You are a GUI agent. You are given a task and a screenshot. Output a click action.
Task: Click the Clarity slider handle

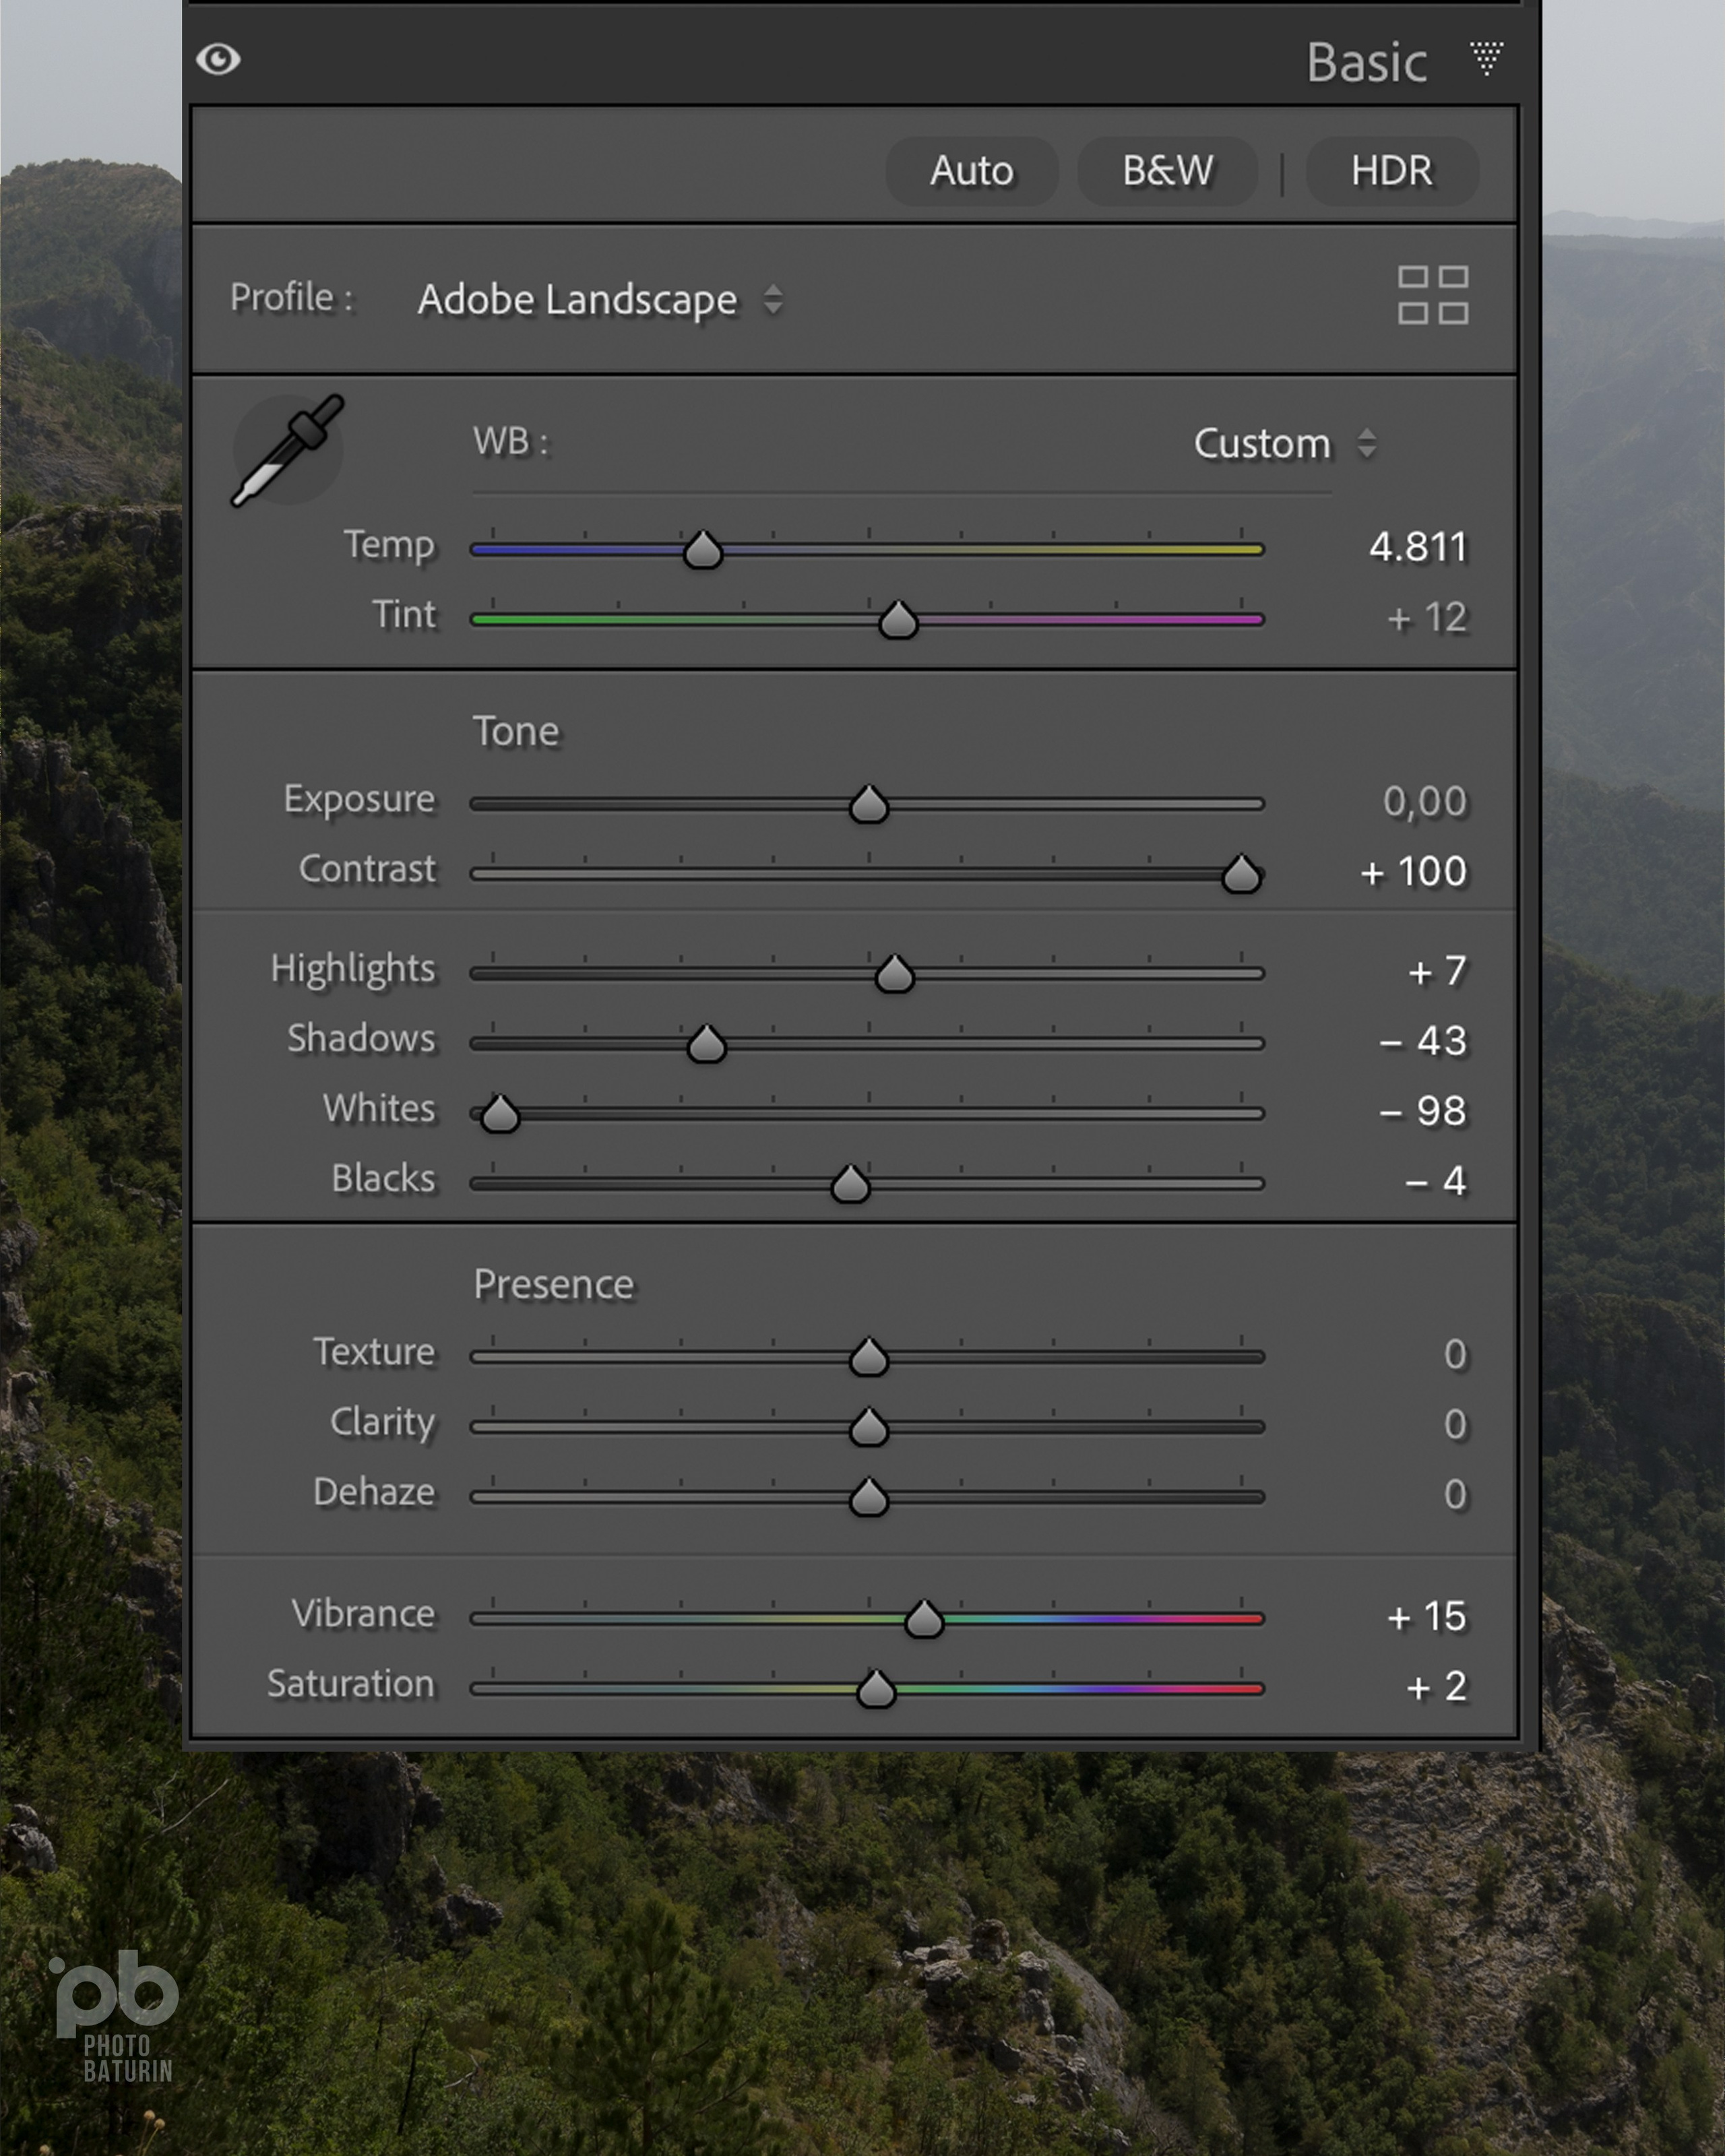(x=869, y=1428)
